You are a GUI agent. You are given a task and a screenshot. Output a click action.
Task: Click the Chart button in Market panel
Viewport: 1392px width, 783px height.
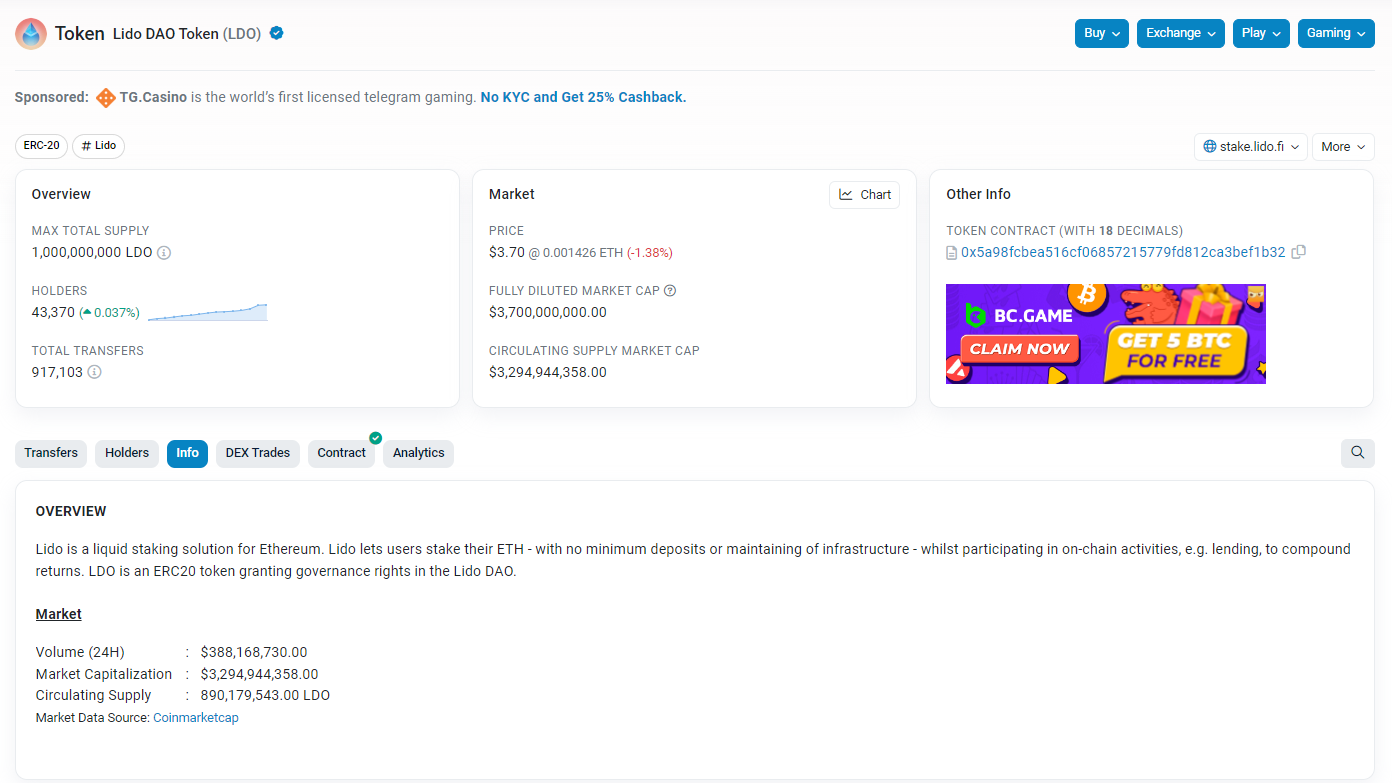pos(864,195)
